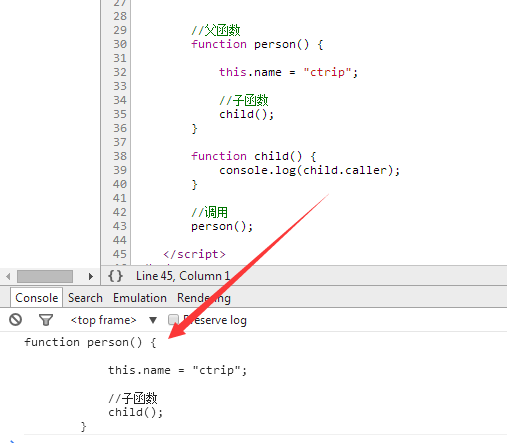Click the 'console.log(child.caller);' line
This screenshot has height=443, width=507.
click(309, 170)
